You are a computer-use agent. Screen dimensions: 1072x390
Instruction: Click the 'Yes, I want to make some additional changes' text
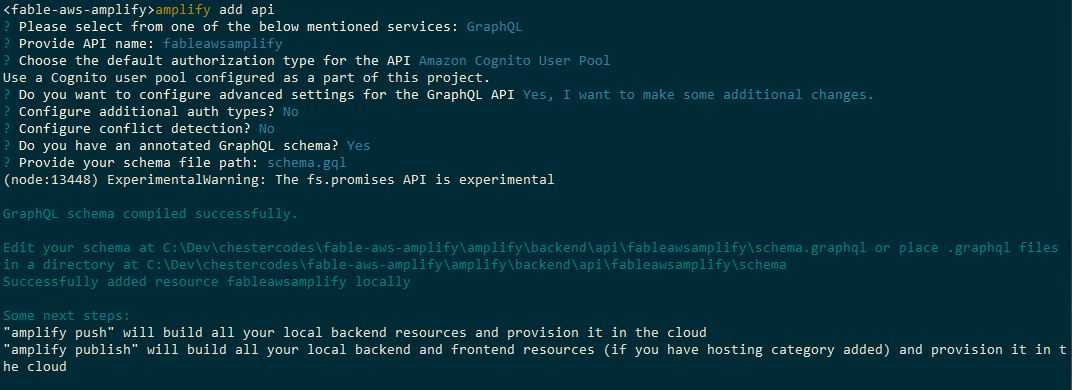tap(698, 95)
